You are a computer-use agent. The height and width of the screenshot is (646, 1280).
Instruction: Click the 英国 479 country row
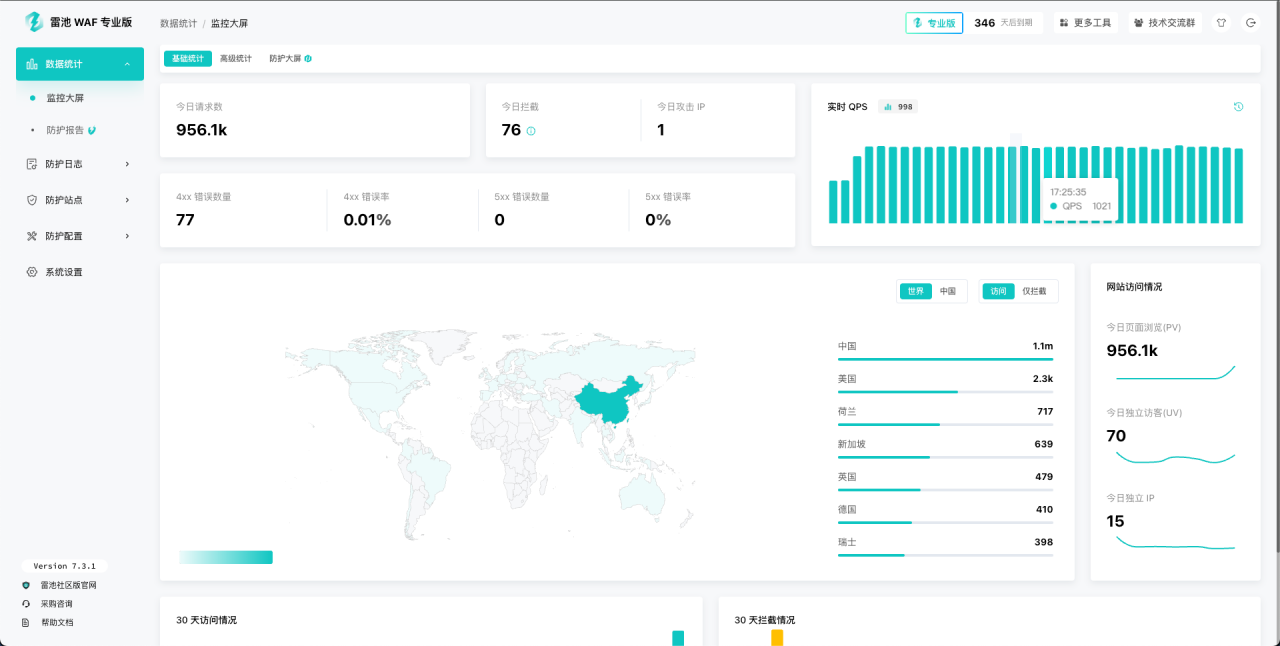(945, 479)
